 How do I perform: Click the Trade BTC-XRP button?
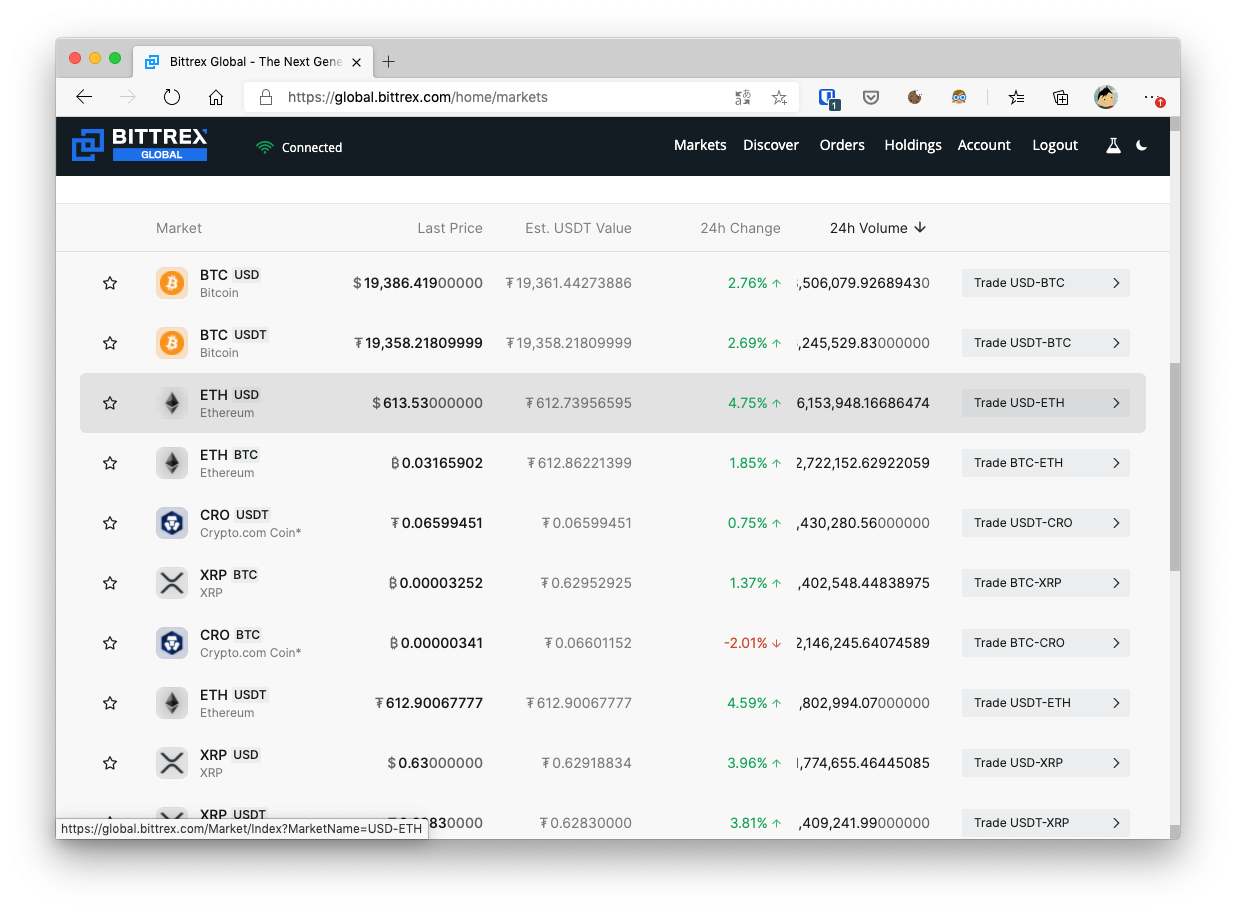(x=1046, y=583)
